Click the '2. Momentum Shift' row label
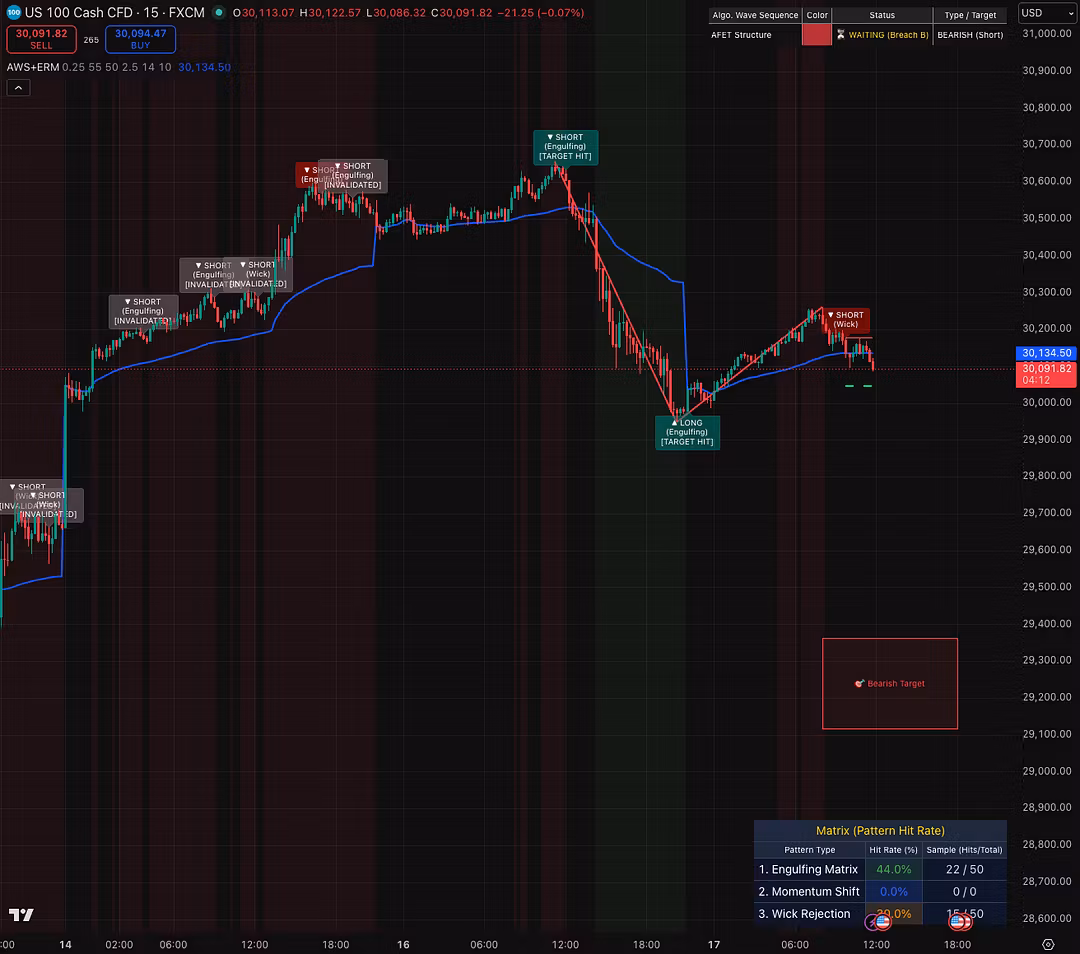 click(x=809, y=892)
